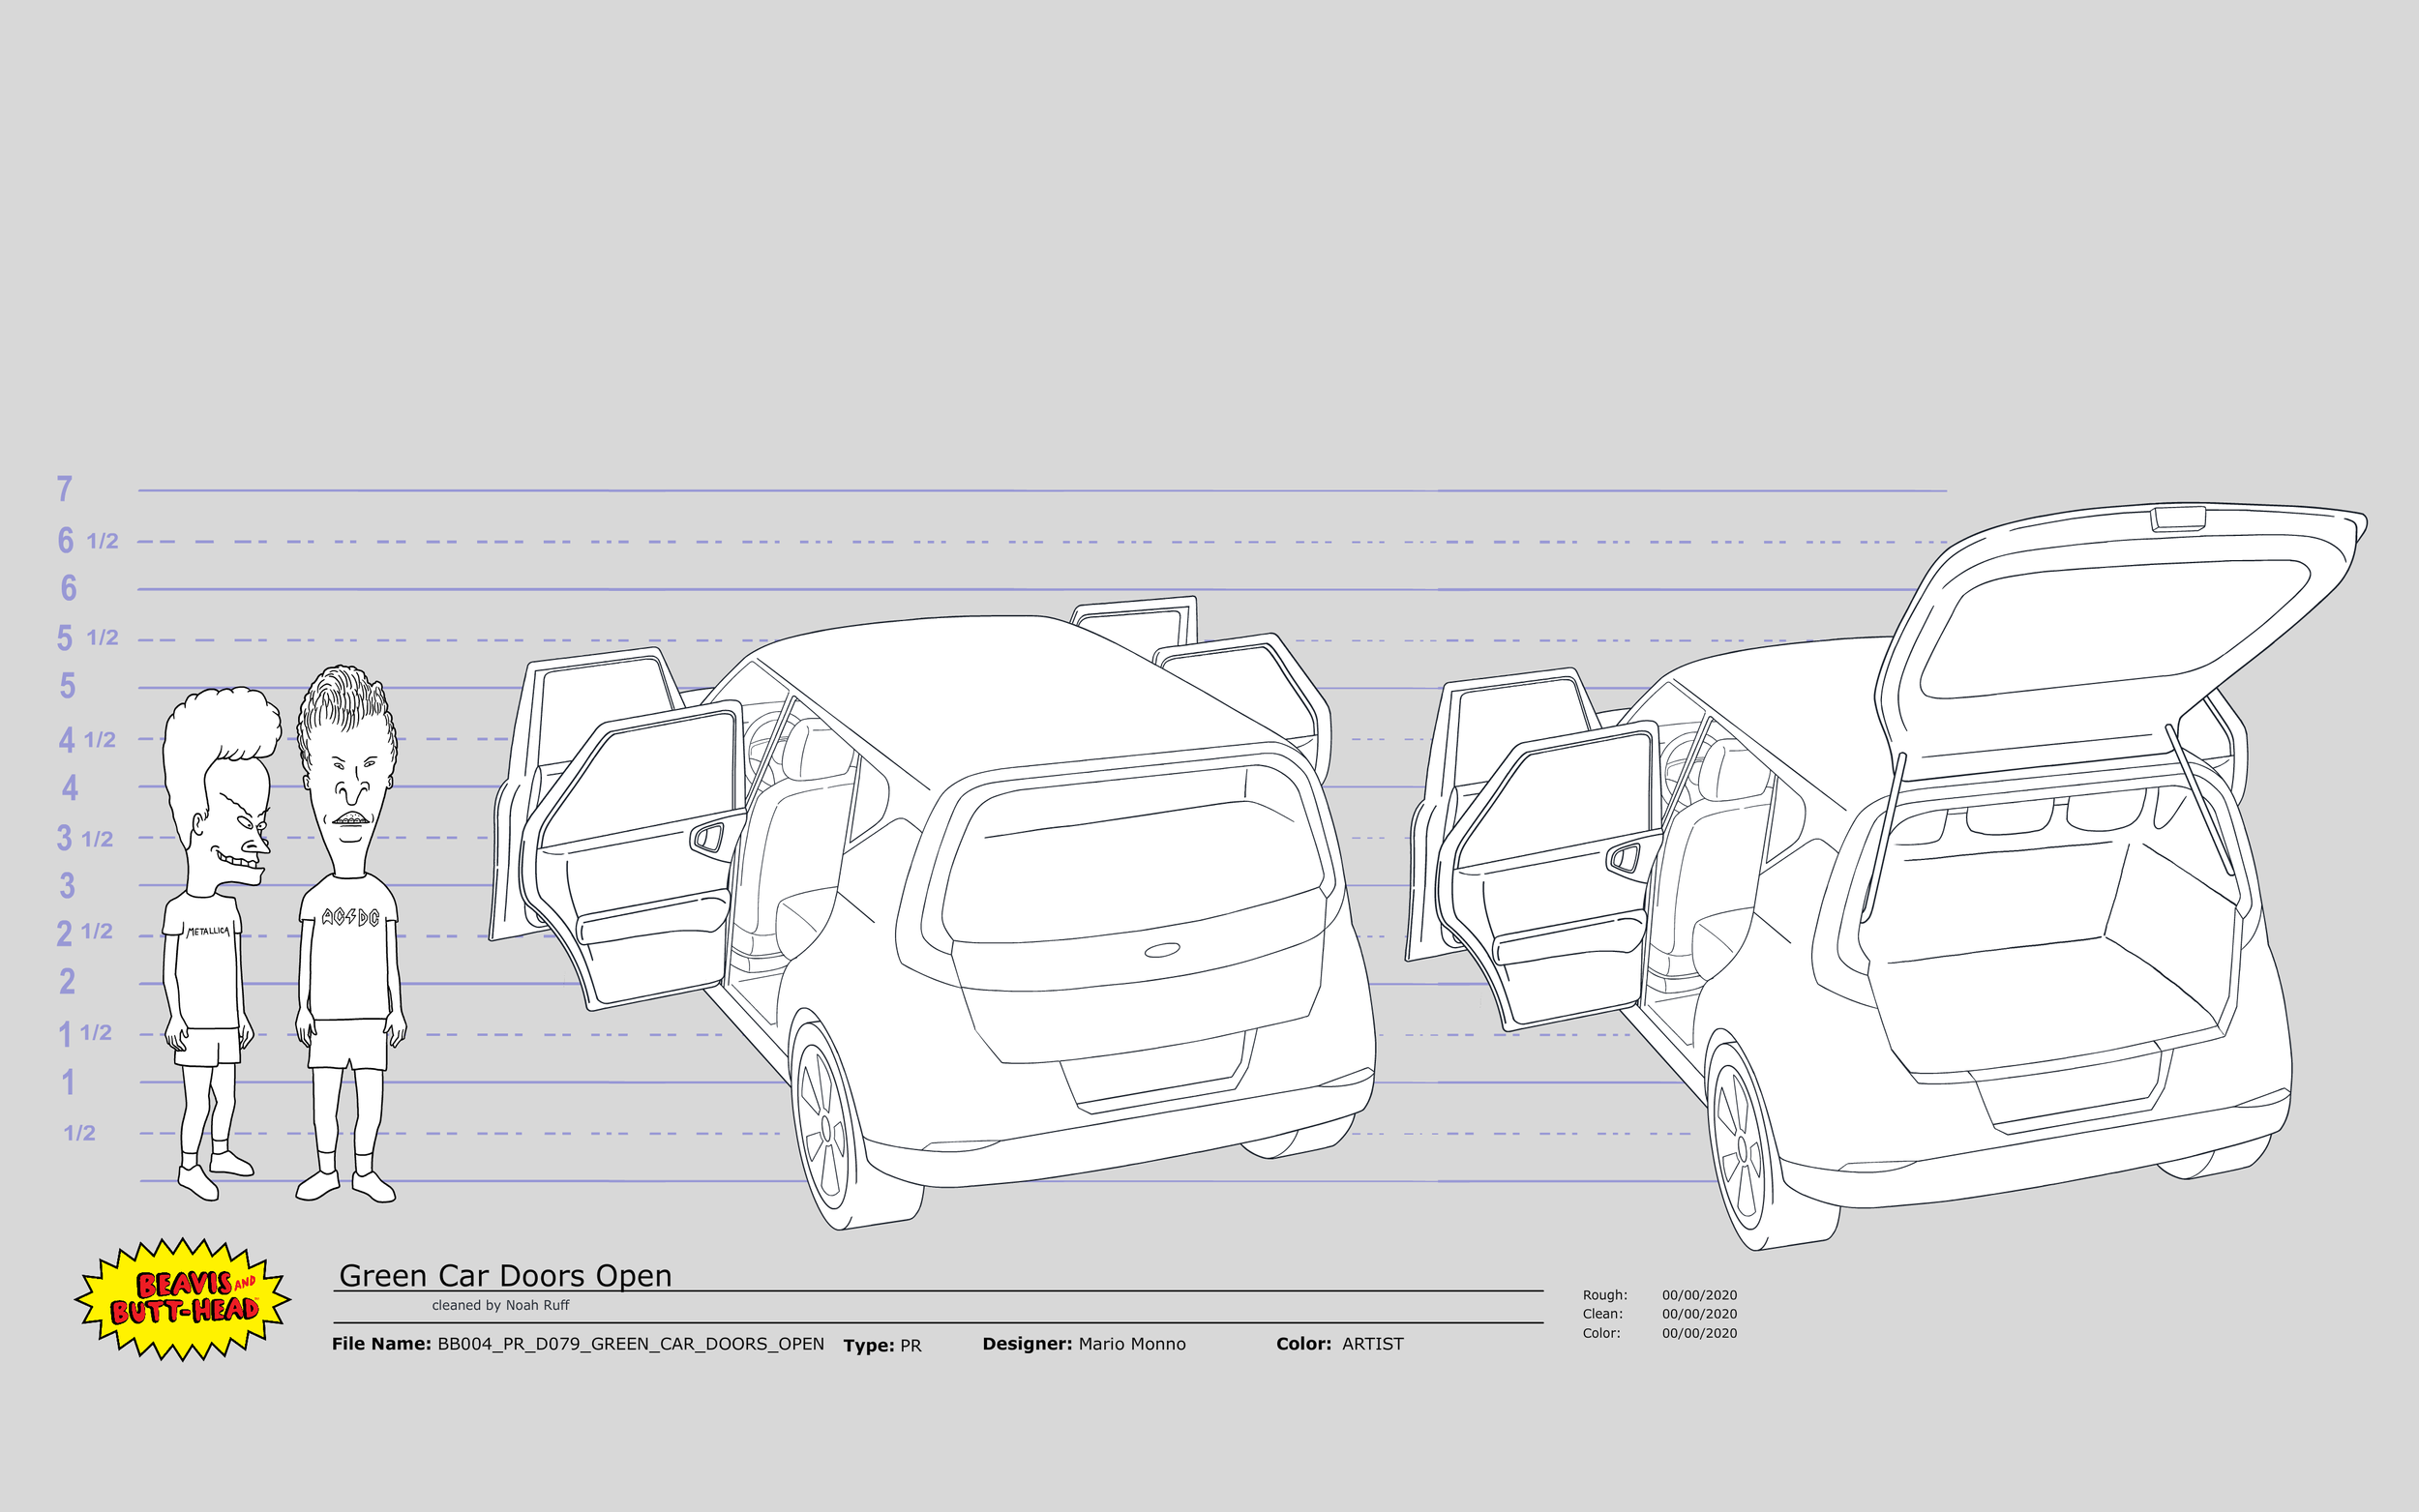Click the Color value ARTIST
Viewport: 2419px width, 1512px height.
pyautogui.click(x=1372, y=1344)
